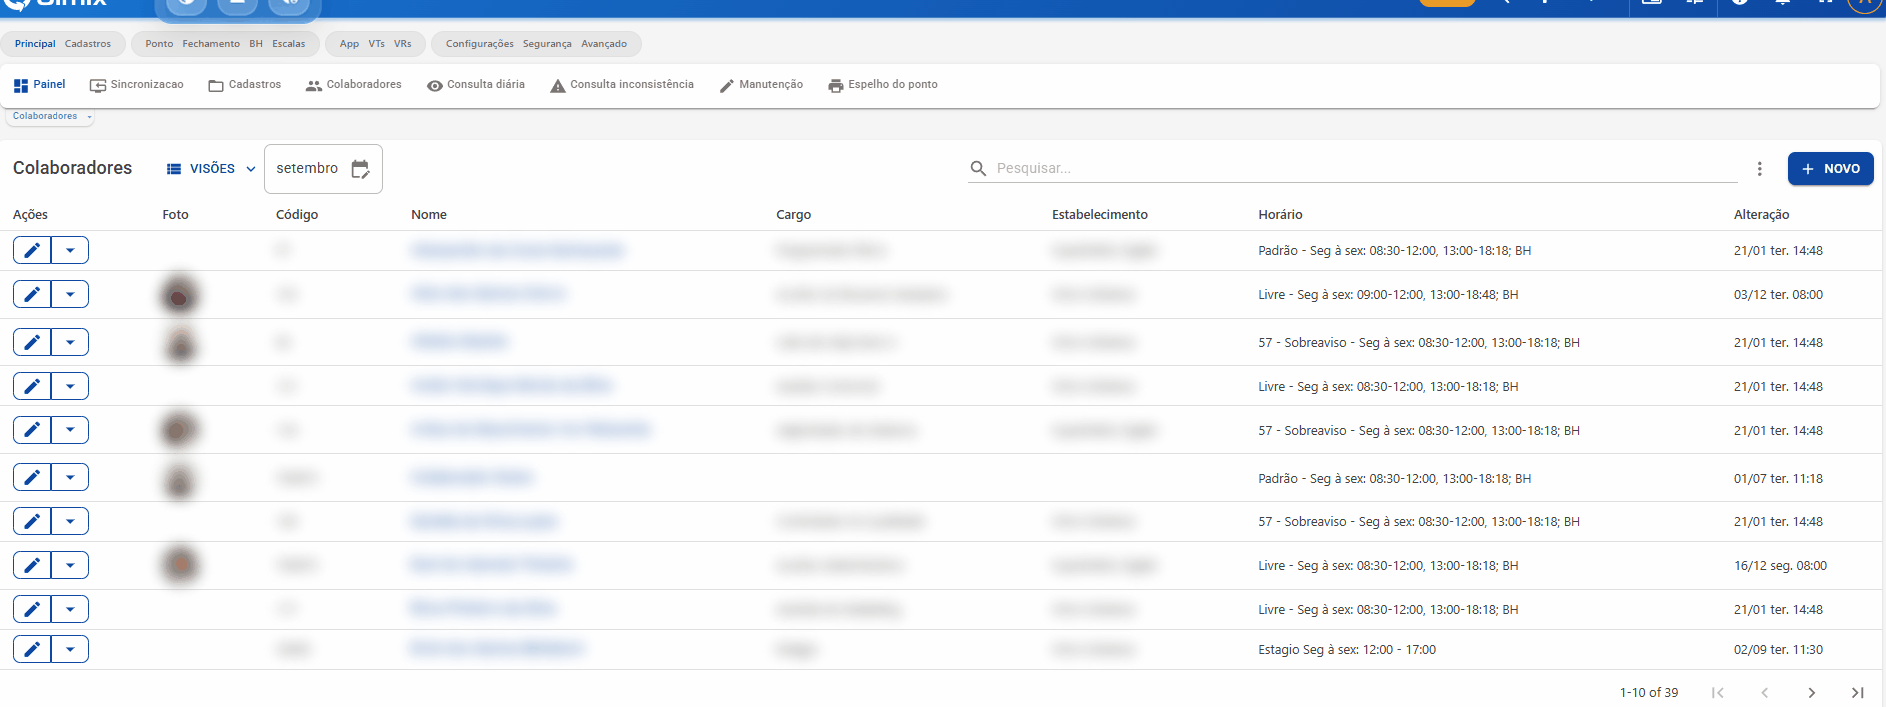Expand actions dropdown for 16/12 seg. row
Screen dimensions: 1886x707
(70, 565)
